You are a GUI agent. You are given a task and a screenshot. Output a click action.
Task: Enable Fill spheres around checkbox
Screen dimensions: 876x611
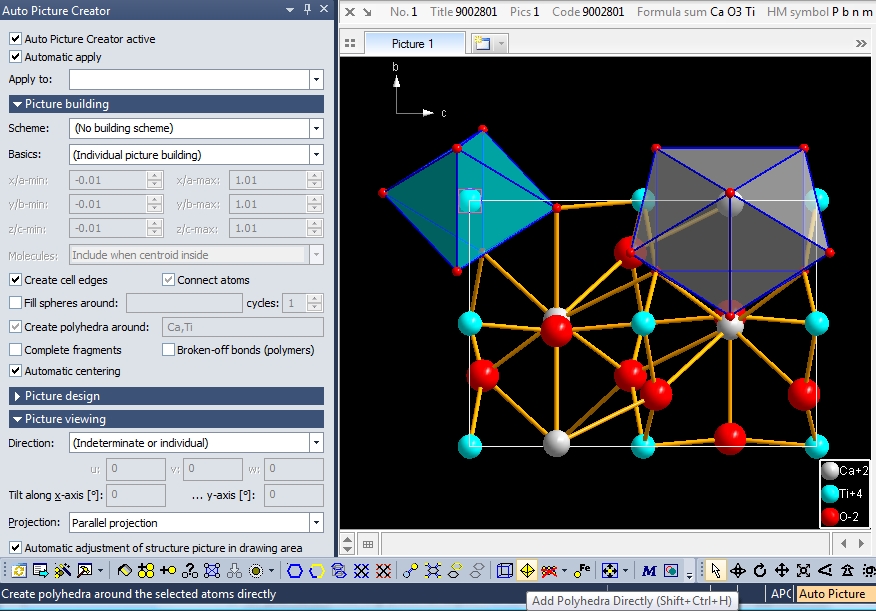tap(16, 303)
